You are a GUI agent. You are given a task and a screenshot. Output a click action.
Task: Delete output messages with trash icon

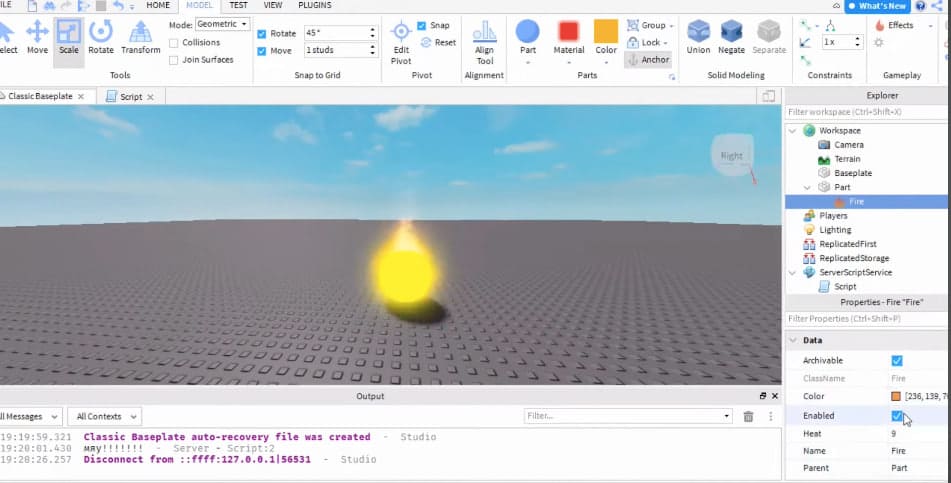point(748,416)
